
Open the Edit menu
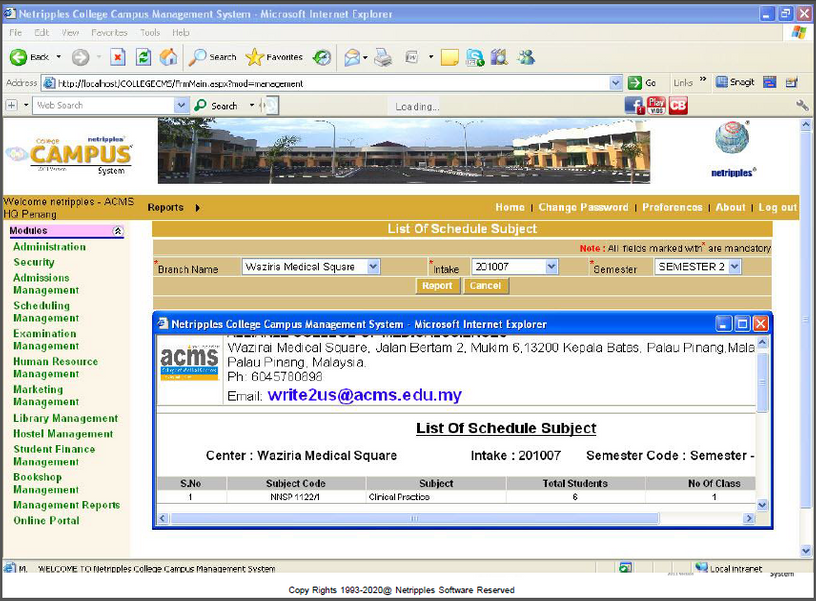point(42,33)
